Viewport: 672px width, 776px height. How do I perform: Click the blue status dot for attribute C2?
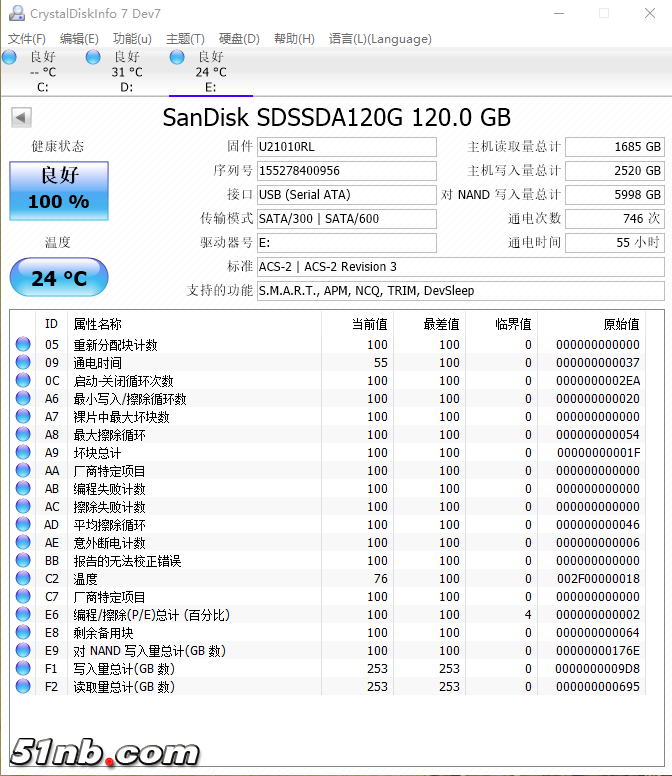[x=23, y=578]
